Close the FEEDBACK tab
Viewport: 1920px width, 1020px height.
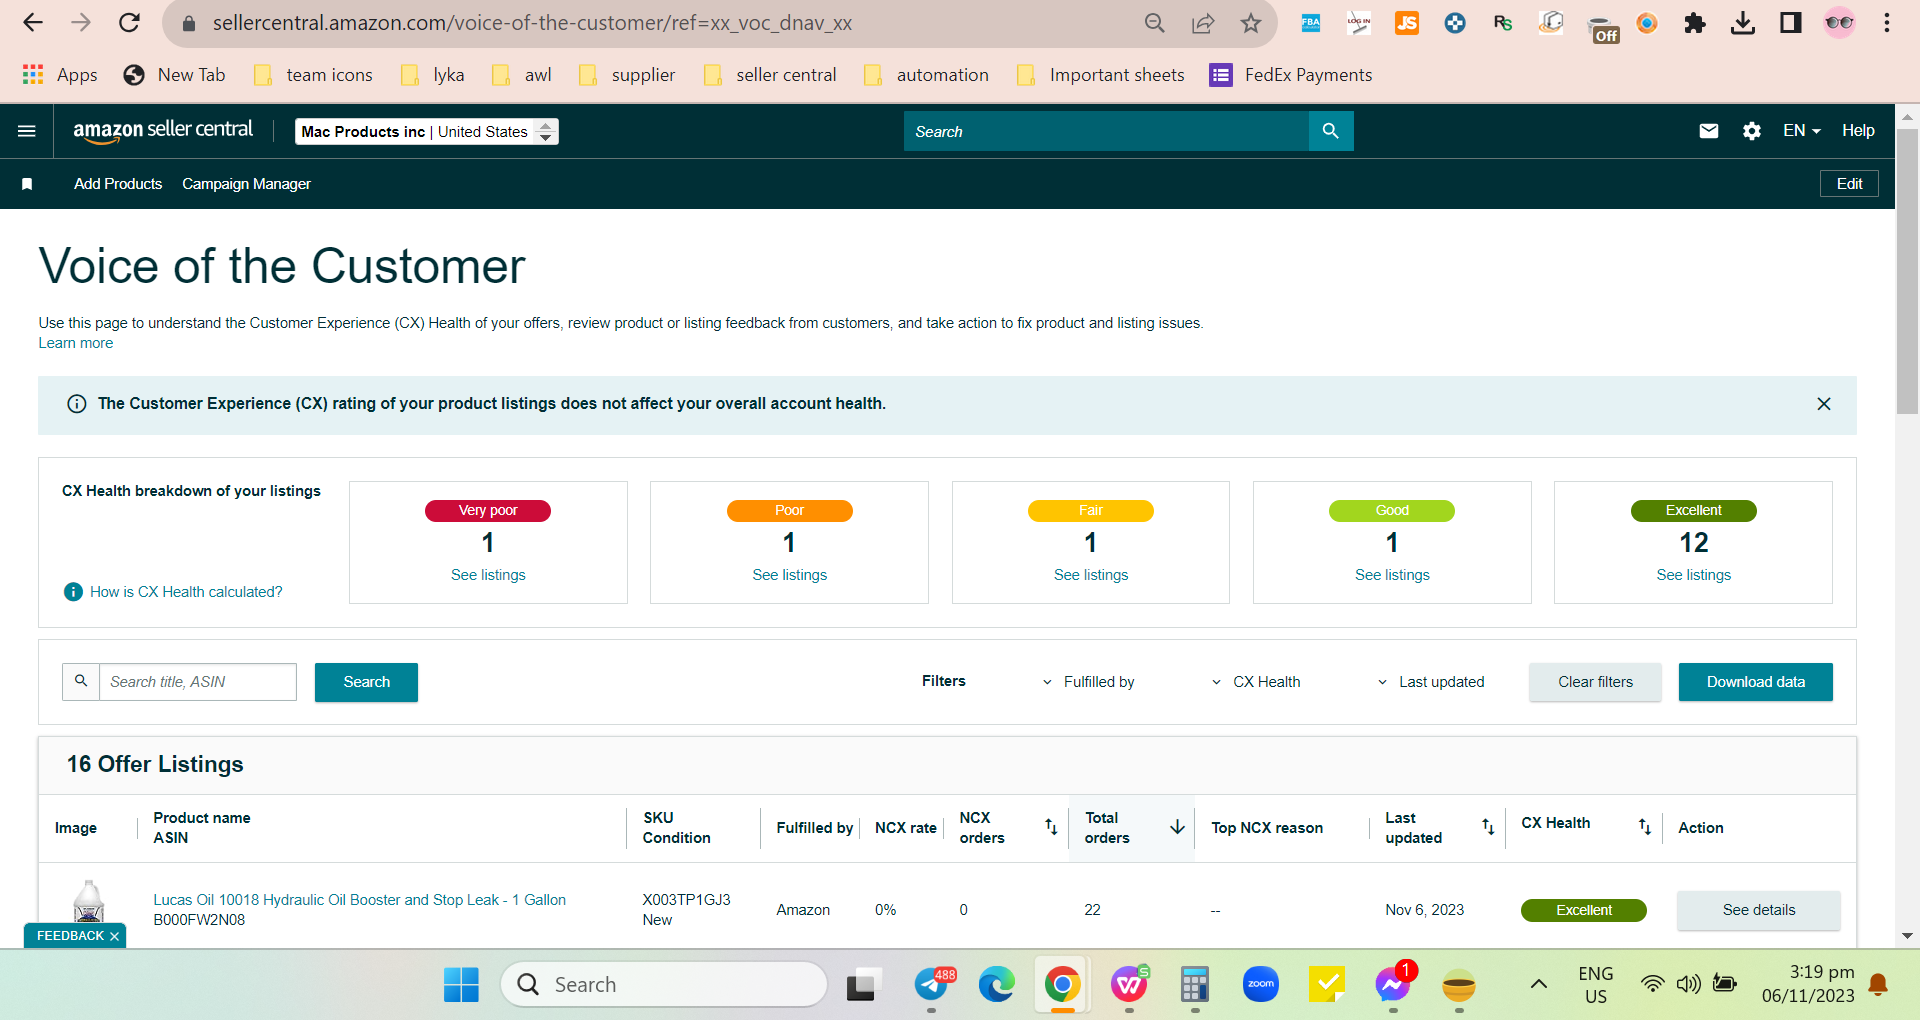114,936
